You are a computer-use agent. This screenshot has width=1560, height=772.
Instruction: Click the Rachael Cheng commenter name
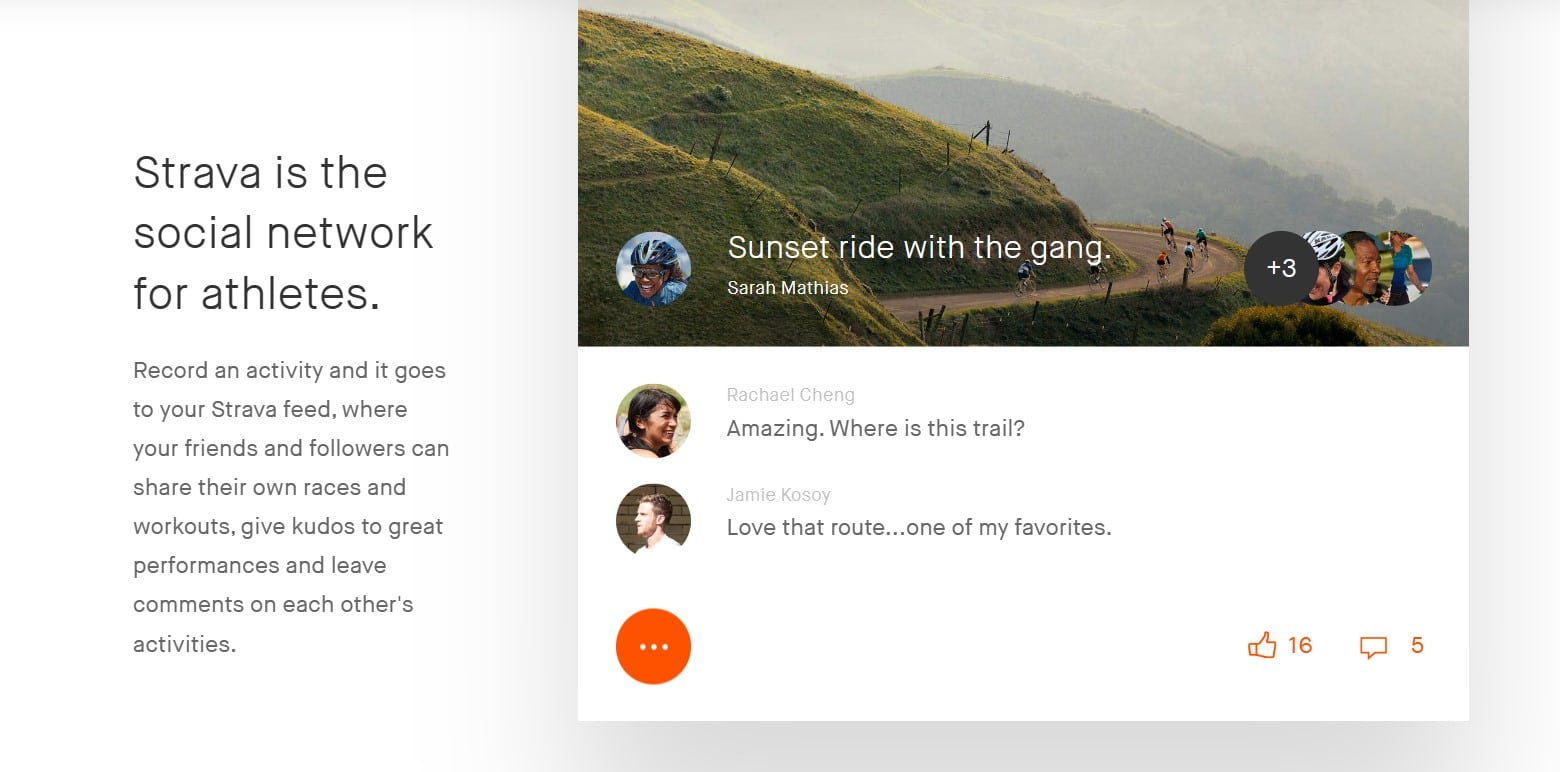click(790, 395)
